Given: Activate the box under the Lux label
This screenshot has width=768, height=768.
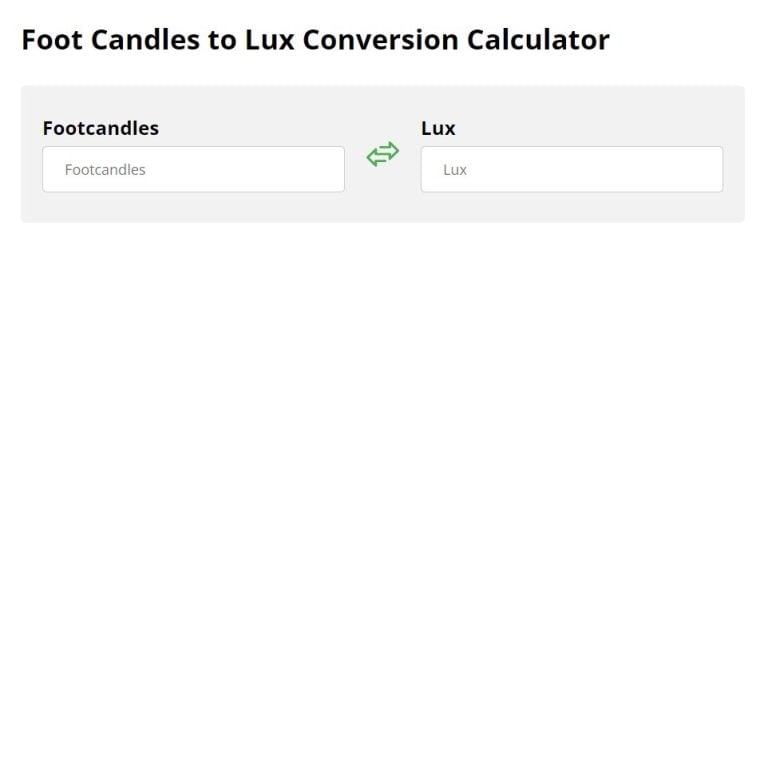Looking at the screenshot, I should point(571,170).
